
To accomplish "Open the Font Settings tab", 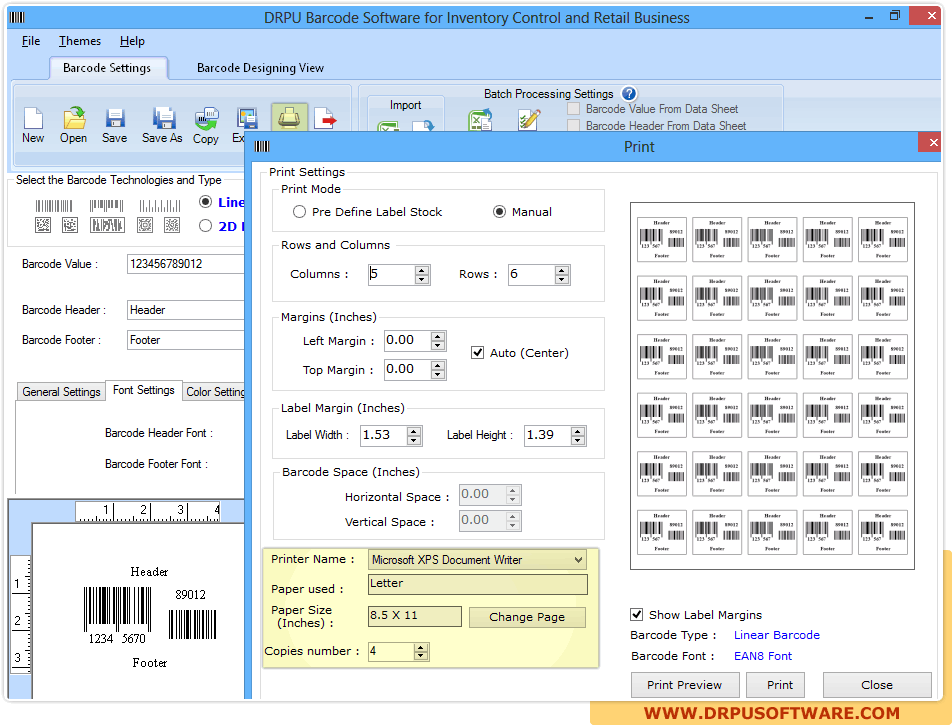I will 143,390.
